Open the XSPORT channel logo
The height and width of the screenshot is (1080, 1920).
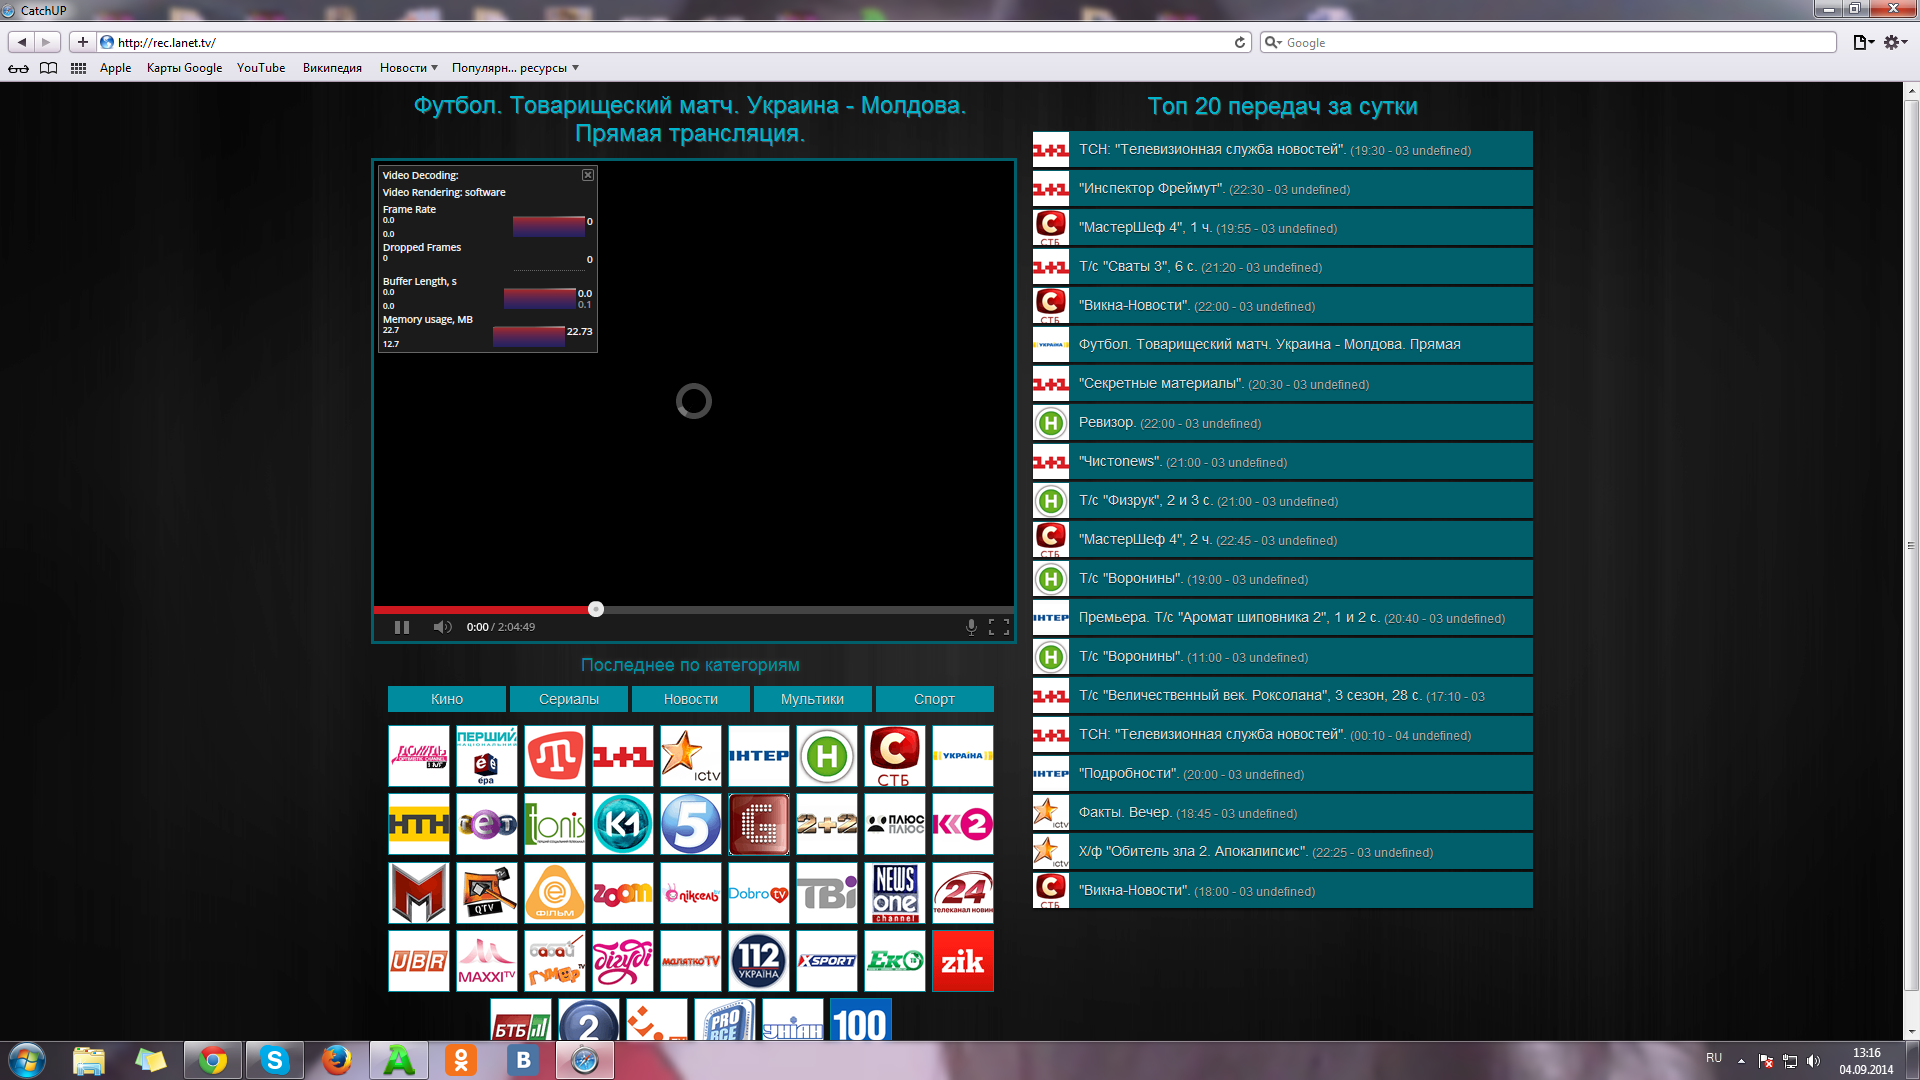click(826, 961)
